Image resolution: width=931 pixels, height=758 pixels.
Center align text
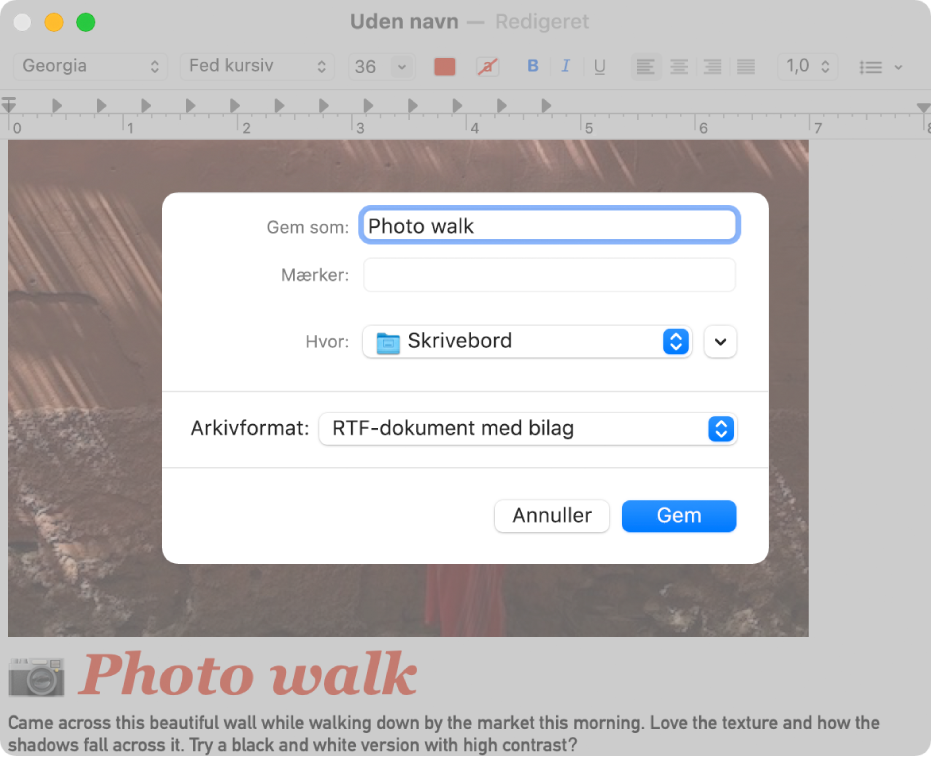[679, 66]
